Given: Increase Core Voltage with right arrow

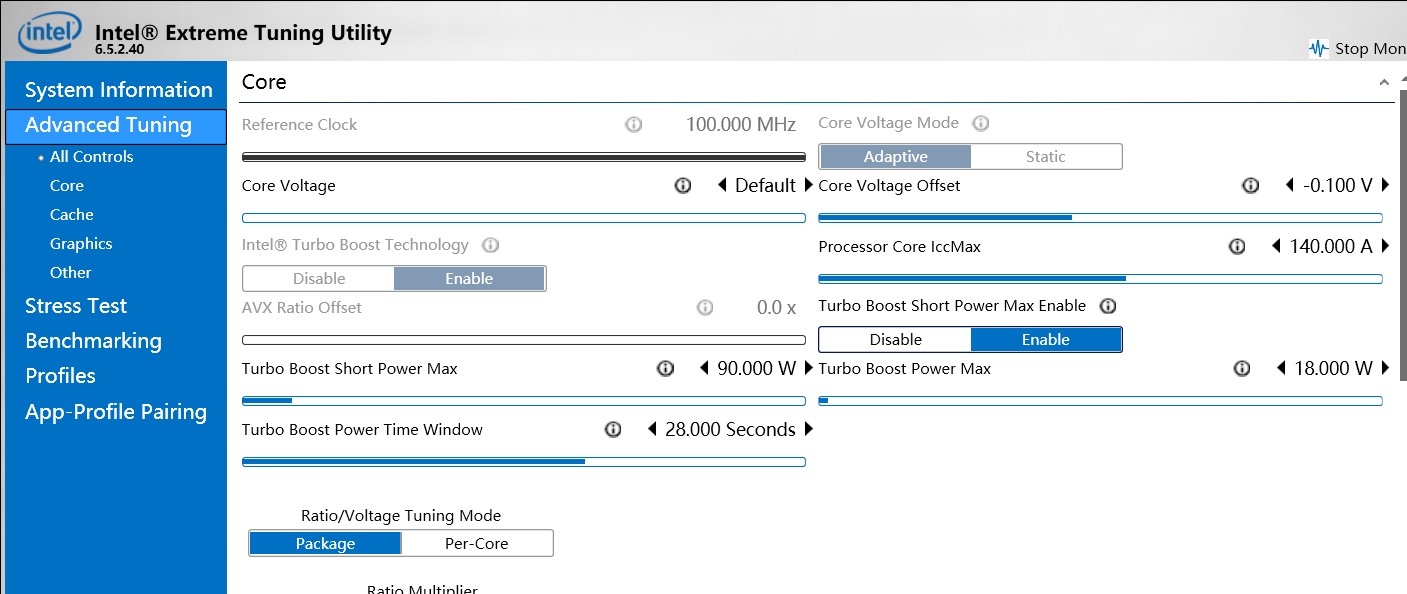Looking at the screenshot, I should tap(808, 186).
